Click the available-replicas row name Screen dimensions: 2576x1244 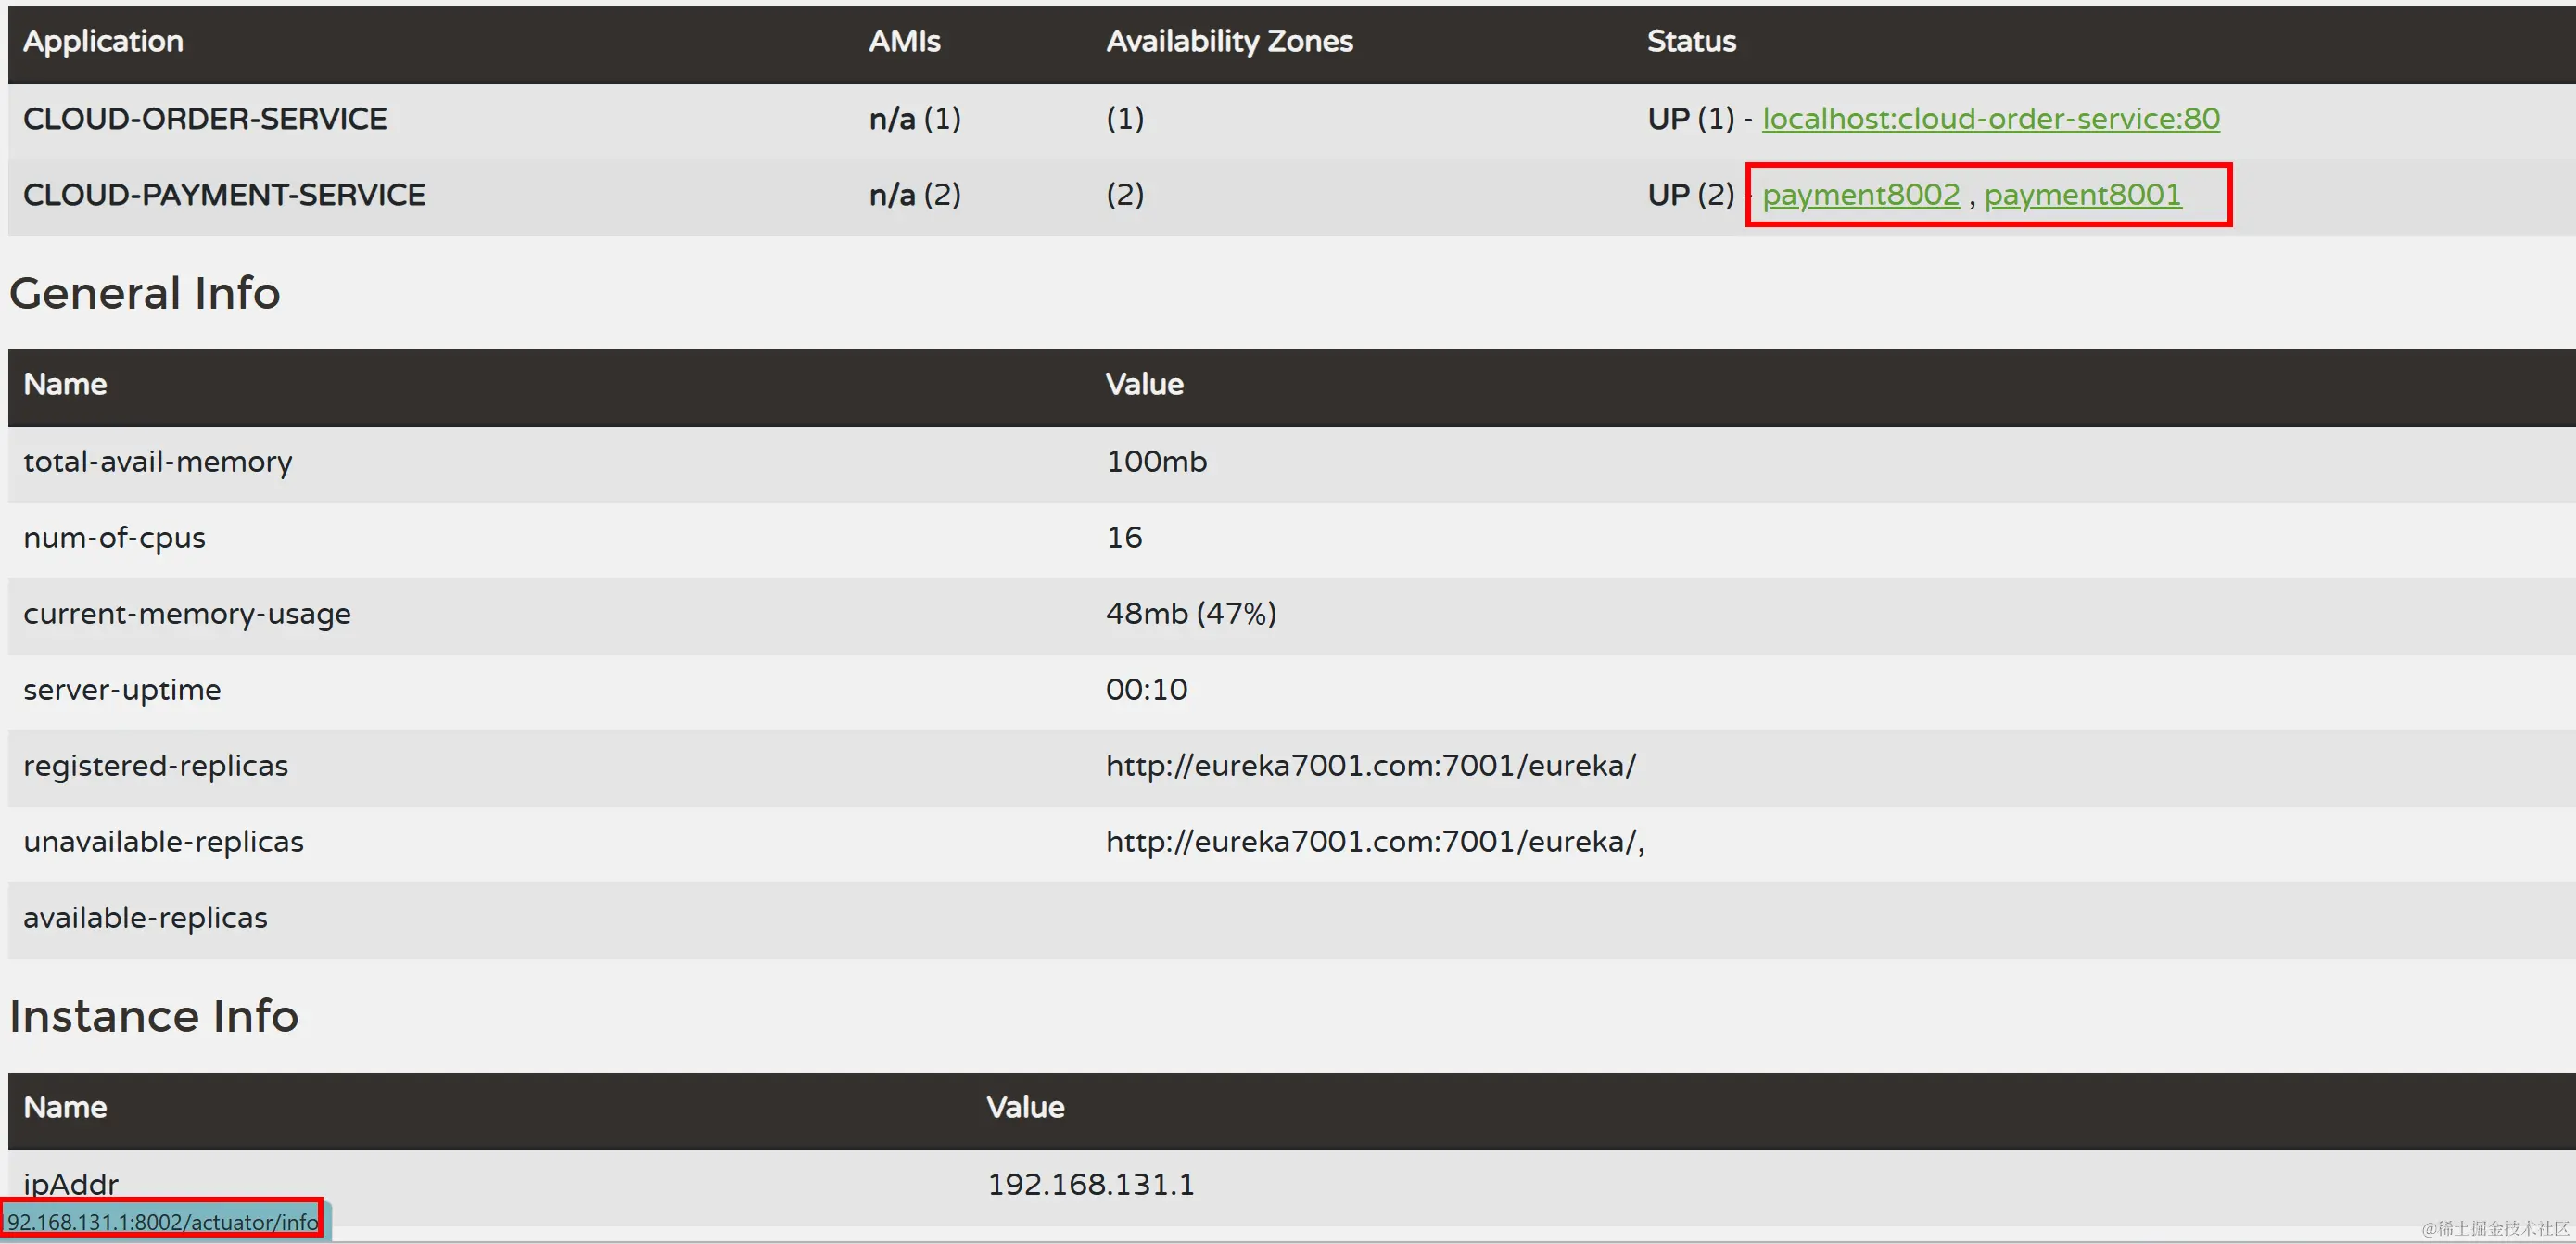145,918
